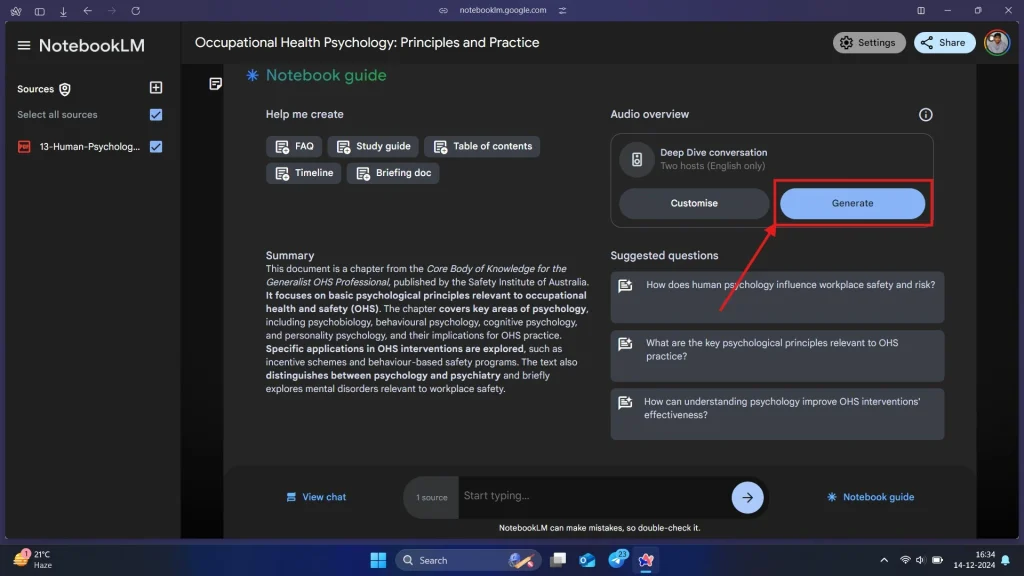Click the notebook title text
This screenshot has height=576, width=1024.
(367, 42)
